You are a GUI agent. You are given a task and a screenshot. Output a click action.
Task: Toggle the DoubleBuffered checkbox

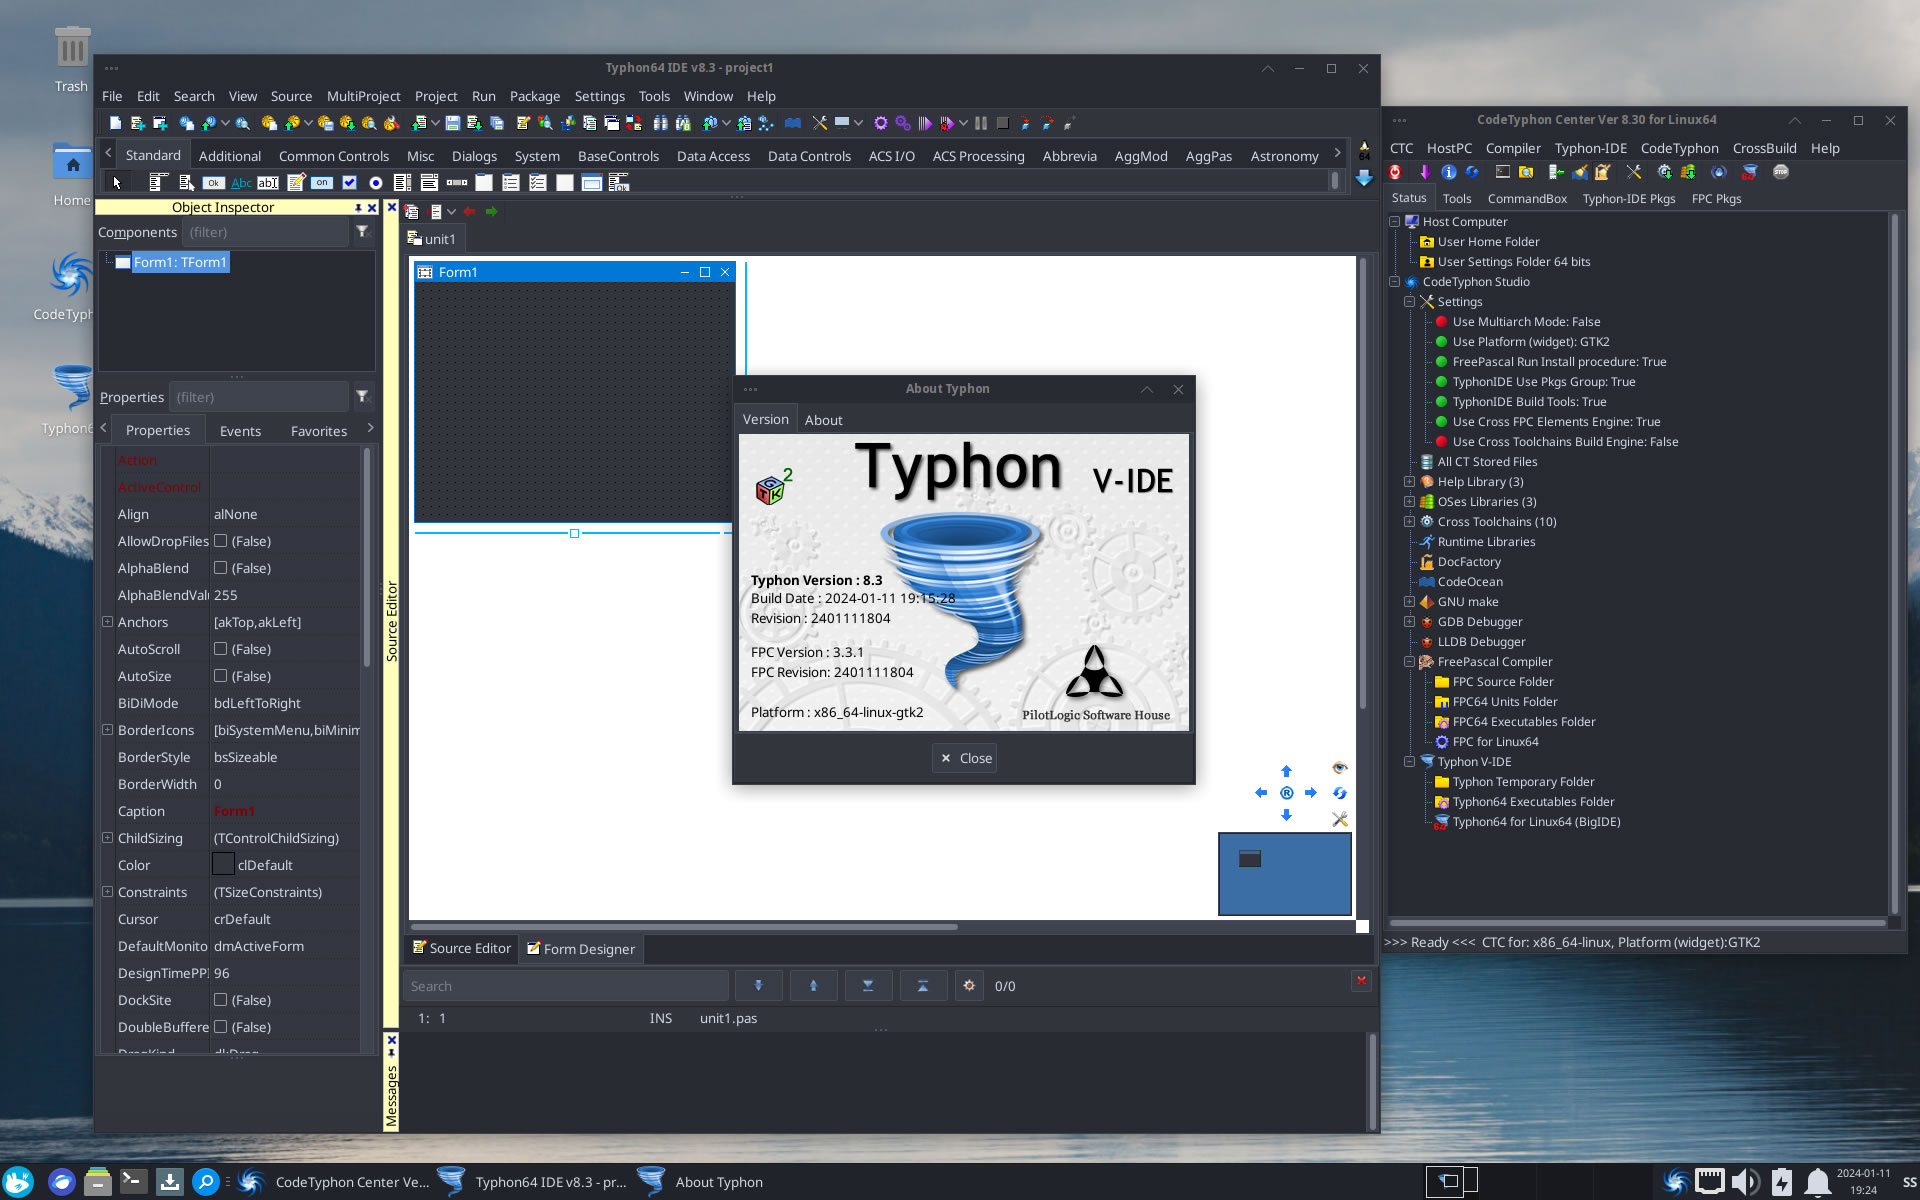(220, 1027)
